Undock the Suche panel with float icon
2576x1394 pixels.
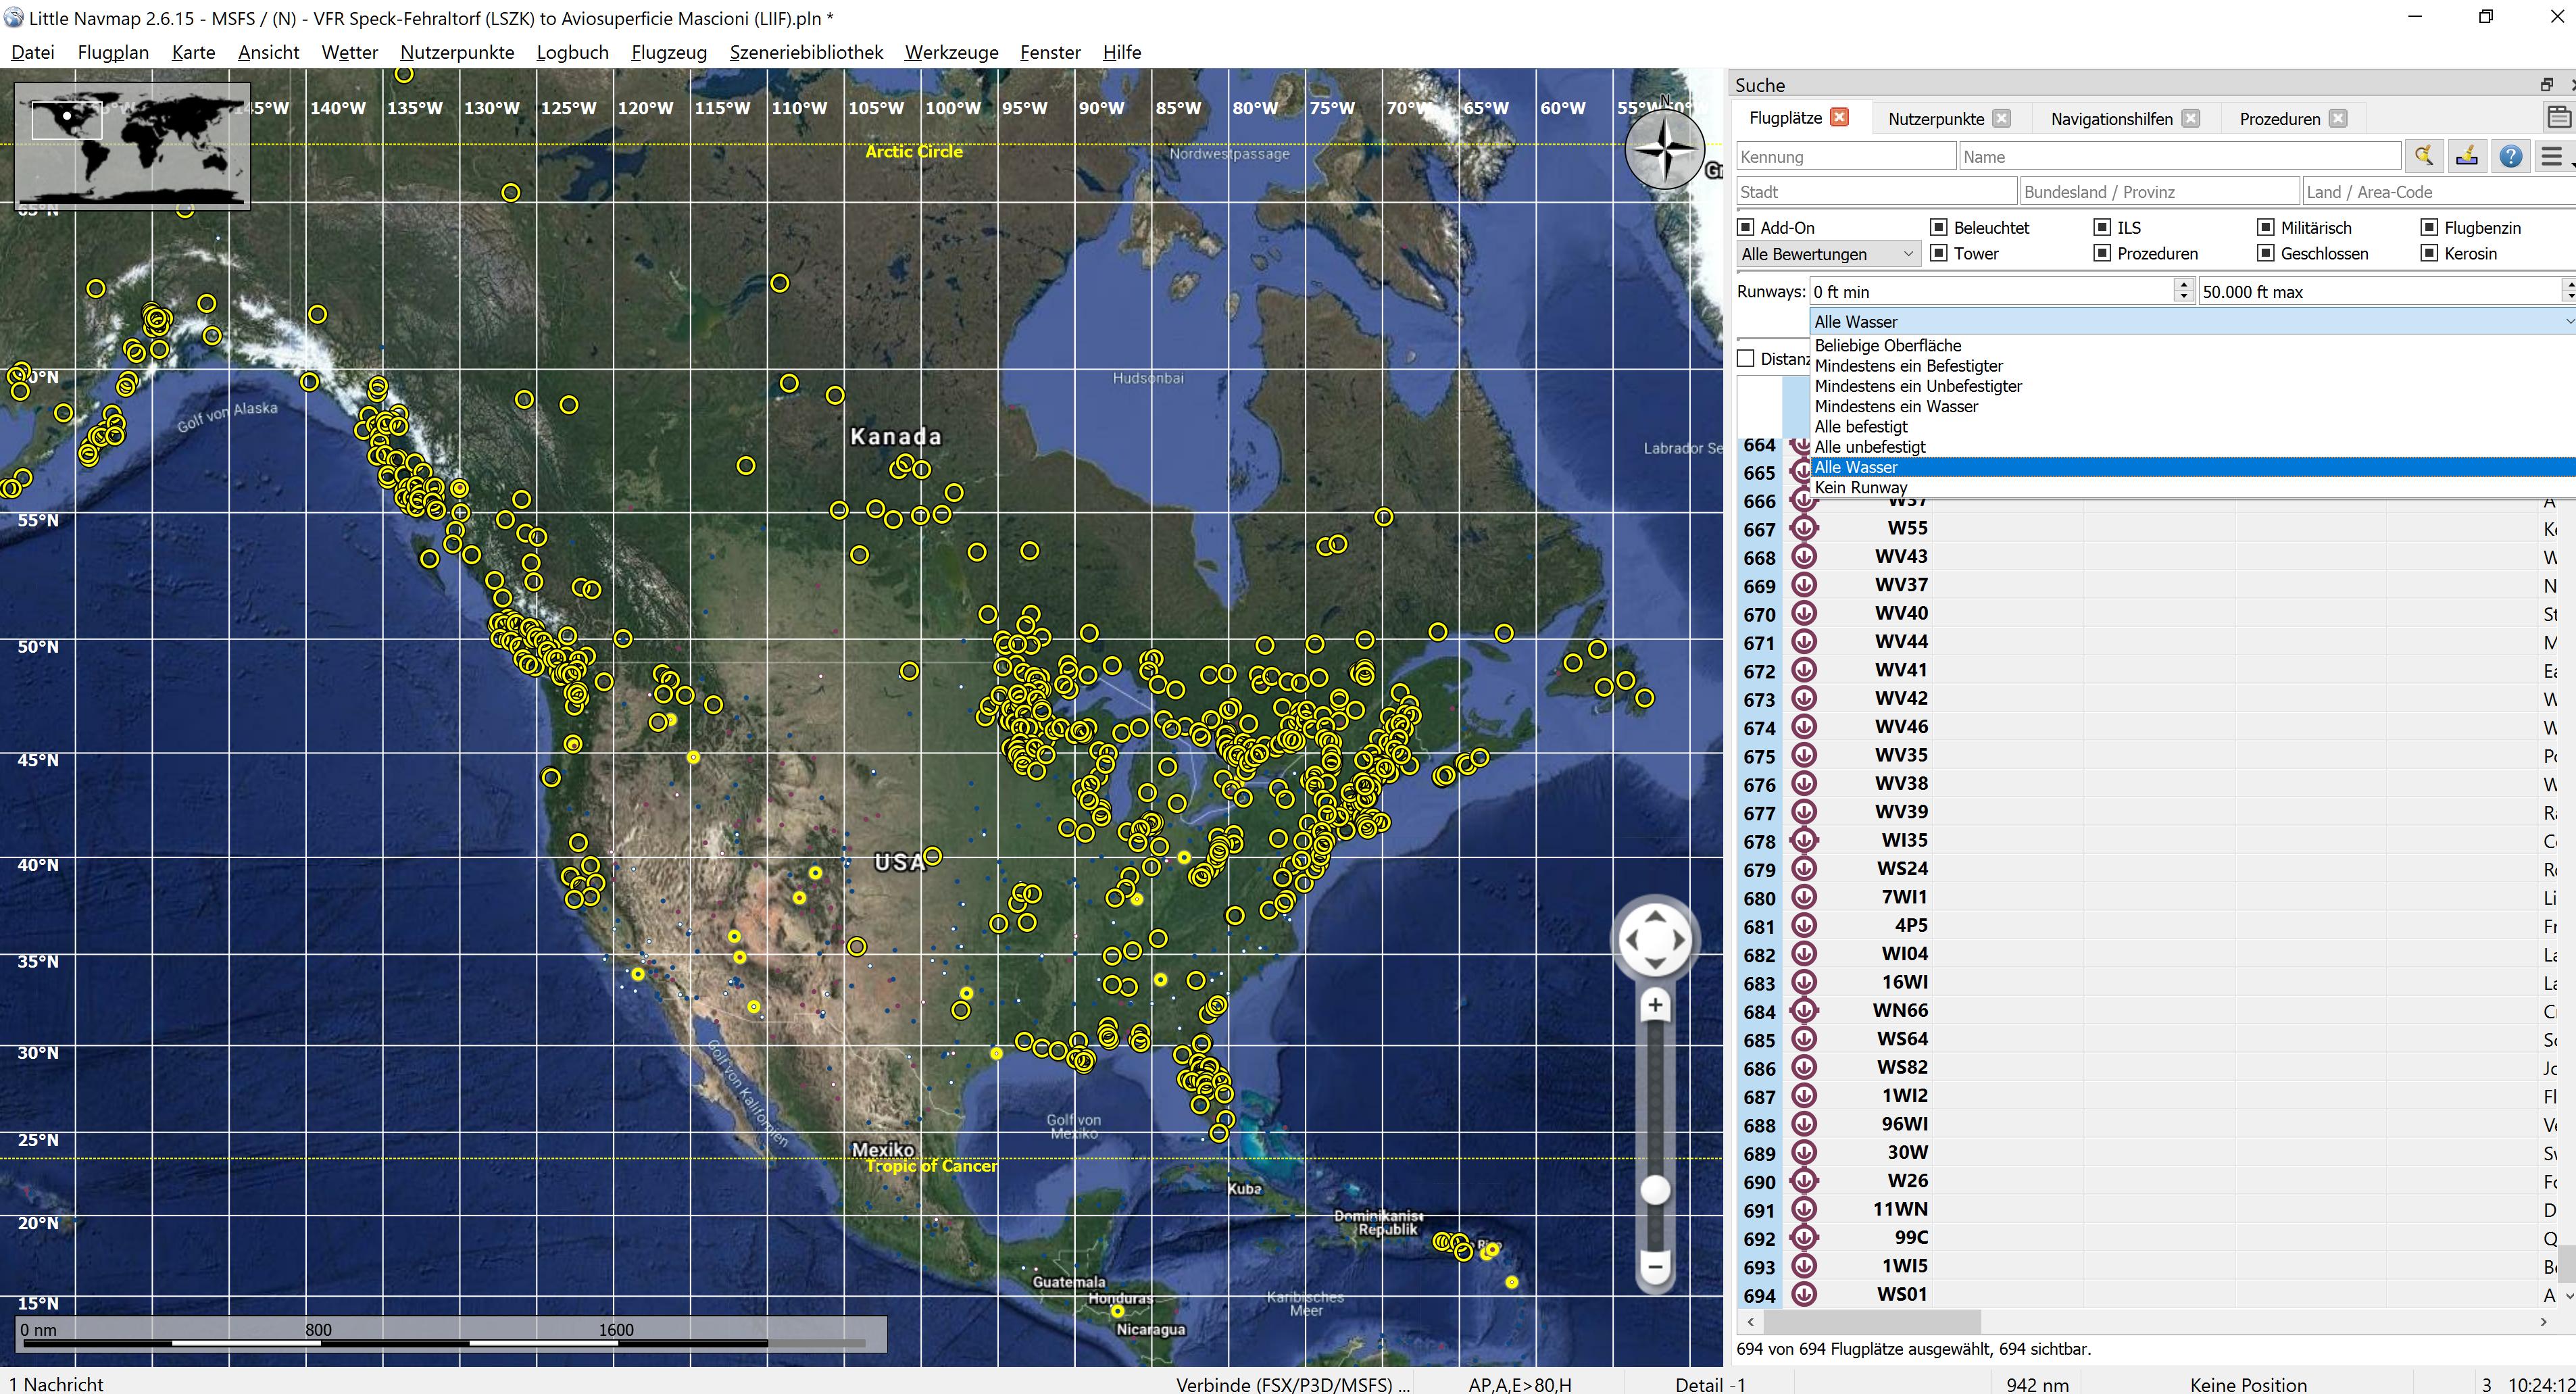coord(2546,85)
